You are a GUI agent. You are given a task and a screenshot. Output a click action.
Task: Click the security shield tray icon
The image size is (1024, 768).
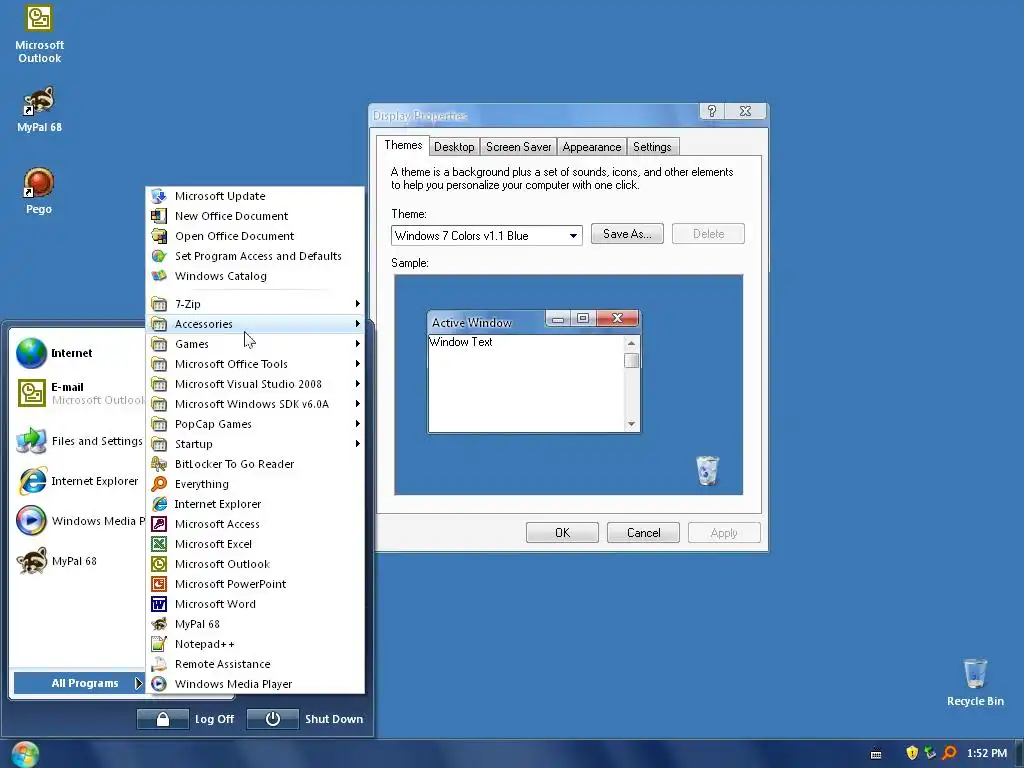click(912, 753)
